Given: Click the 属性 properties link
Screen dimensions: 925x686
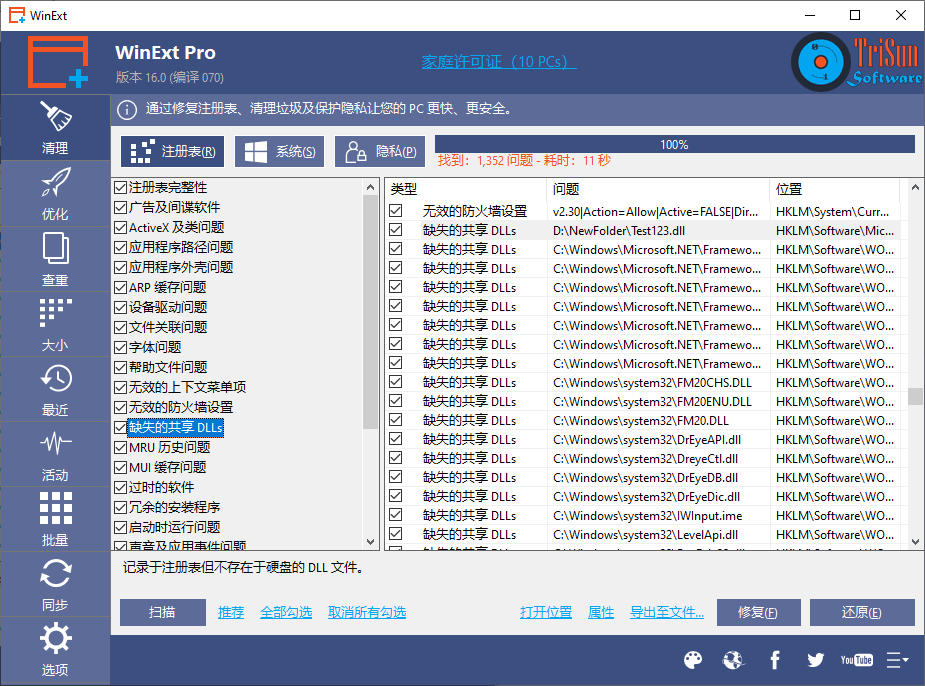Looking at the screenshot, I should pyautogui.click(x=601, y=612).
